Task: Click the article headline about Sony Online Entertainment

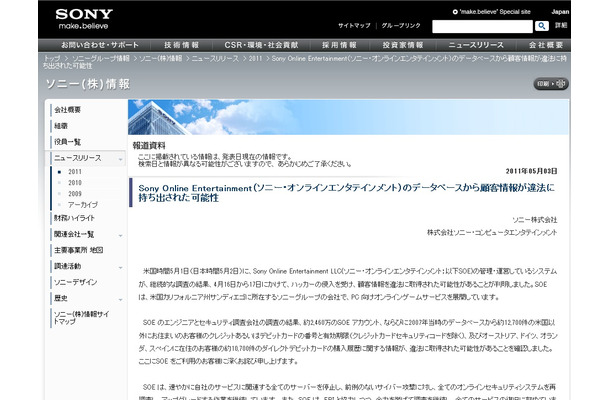Action: click(346, 193)
